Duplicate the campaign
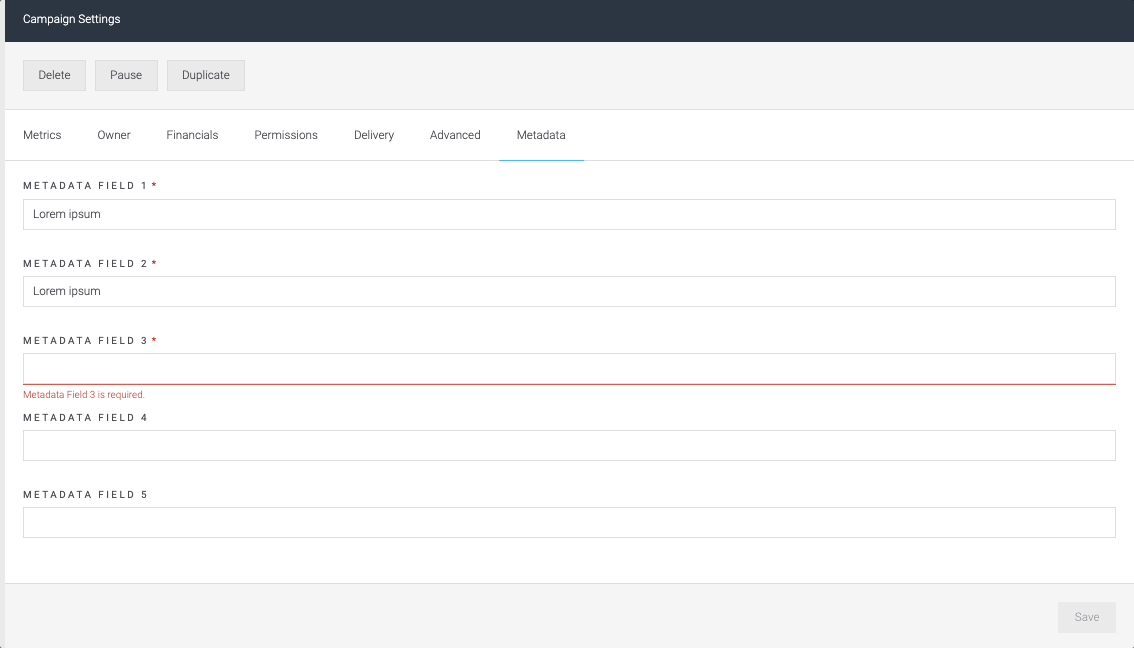 (x=205, y=75)
